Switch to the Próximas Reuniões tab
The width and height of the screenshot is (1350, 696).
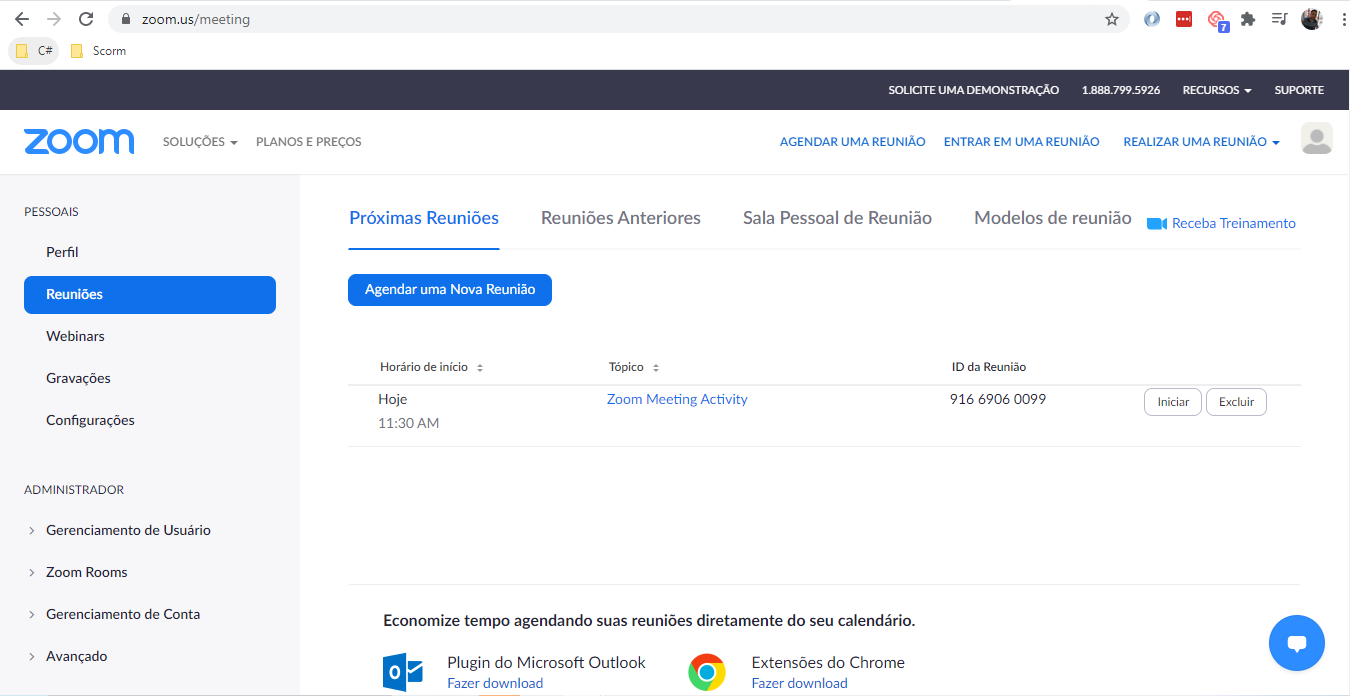tap(424, 218)
